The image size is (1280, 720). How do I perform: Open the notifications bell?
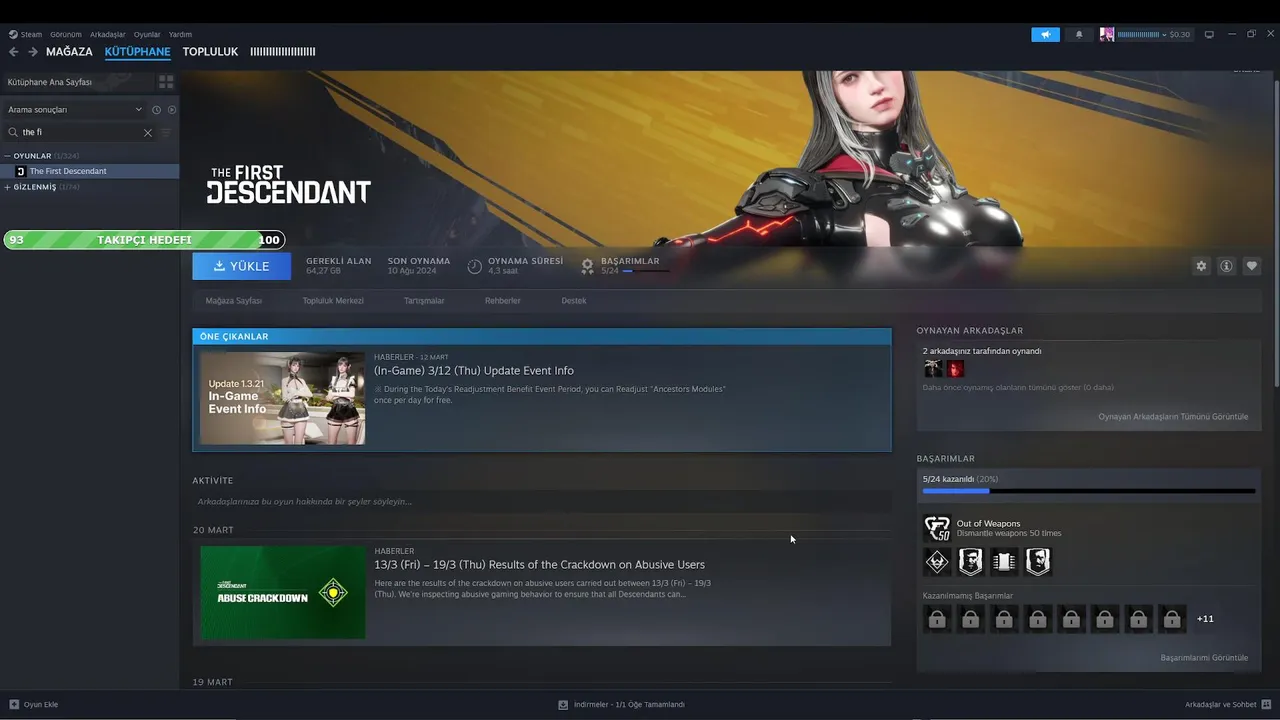(1079, 34)
